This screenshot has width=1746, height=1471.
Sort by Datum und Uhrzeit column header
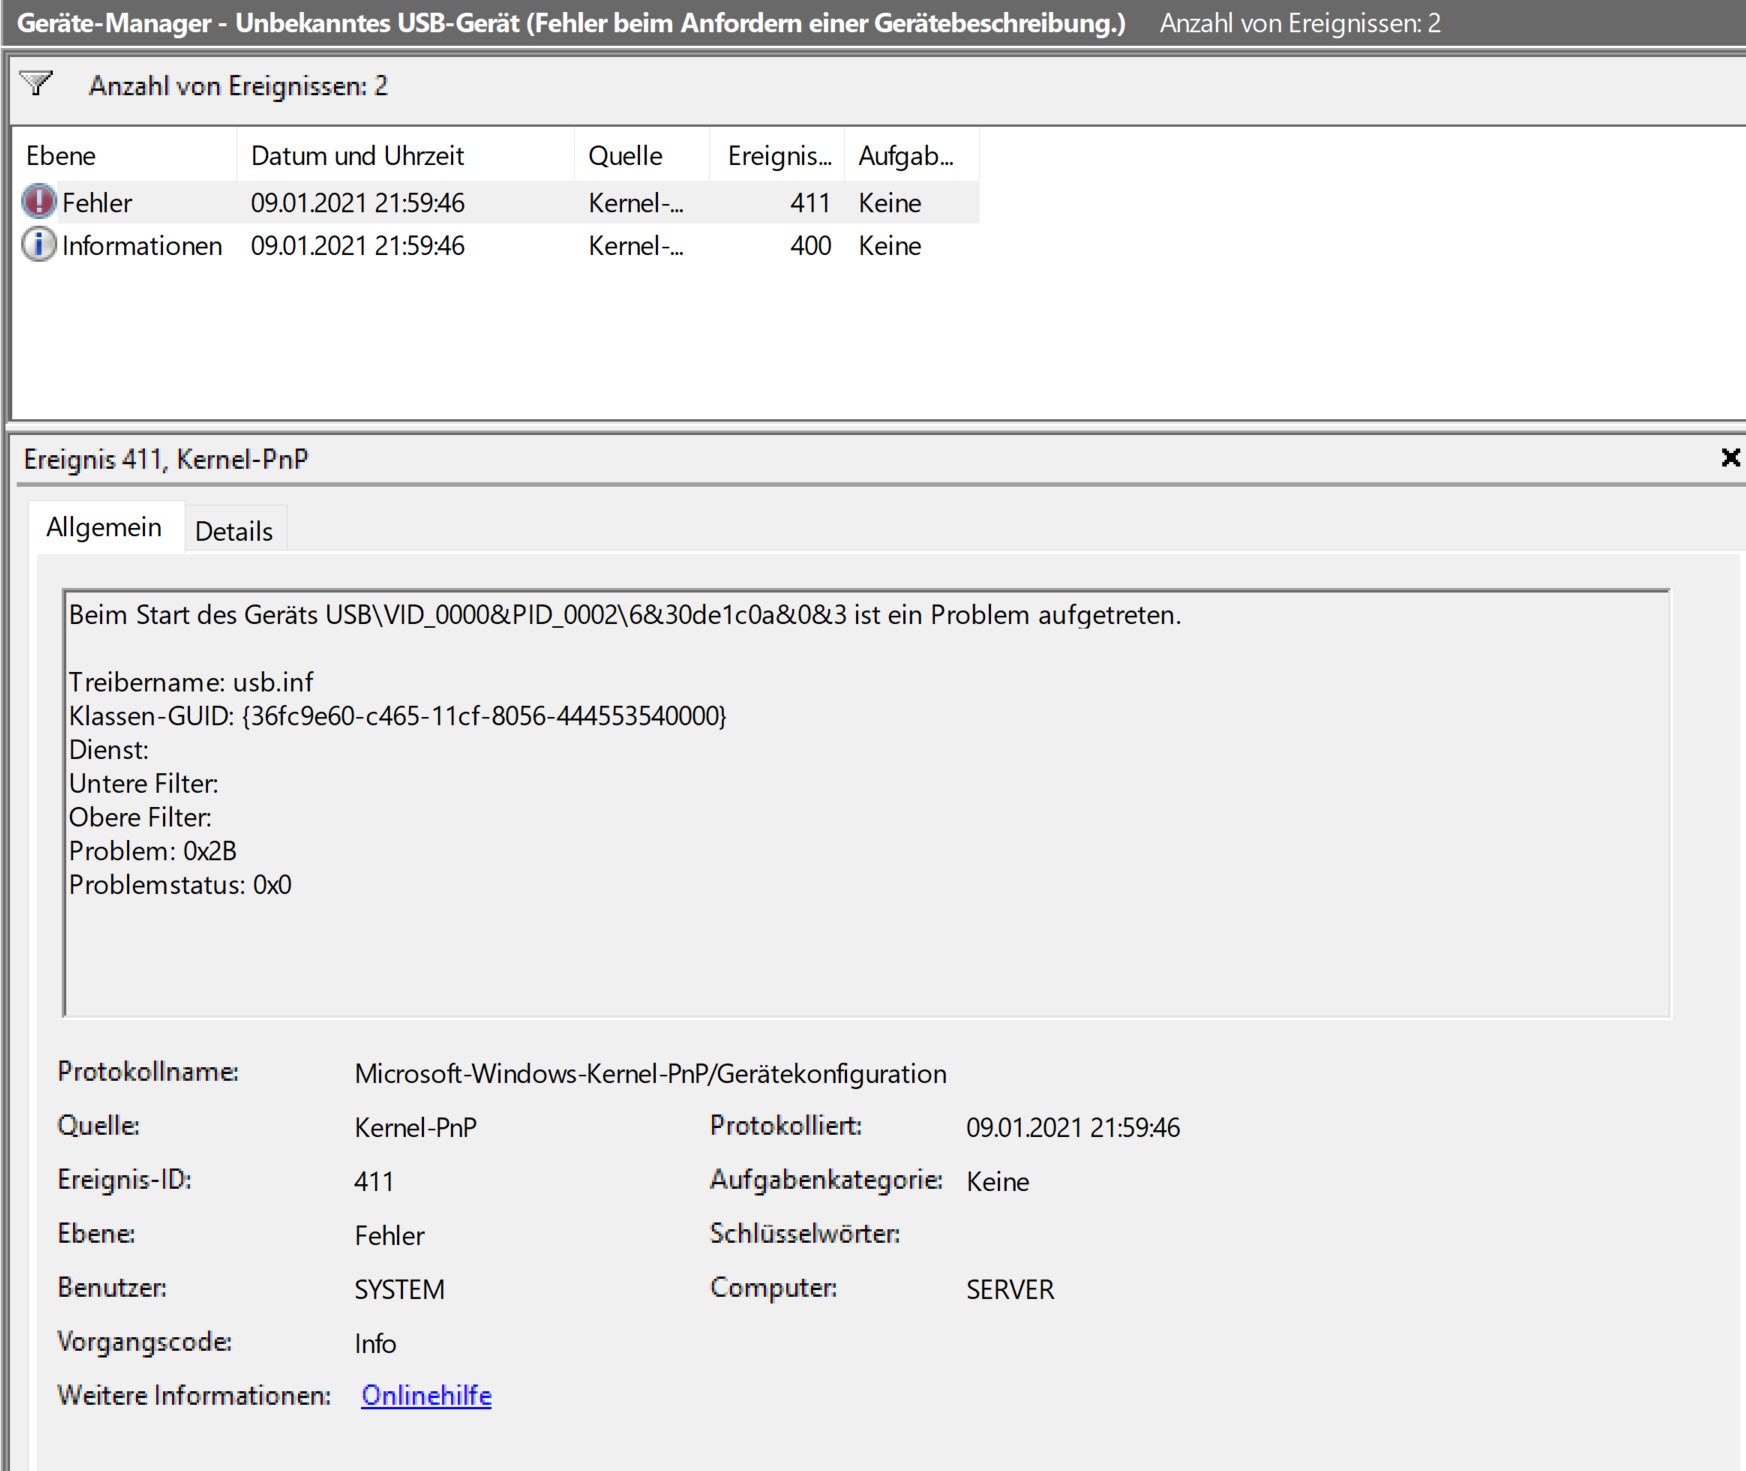(406, 156)
